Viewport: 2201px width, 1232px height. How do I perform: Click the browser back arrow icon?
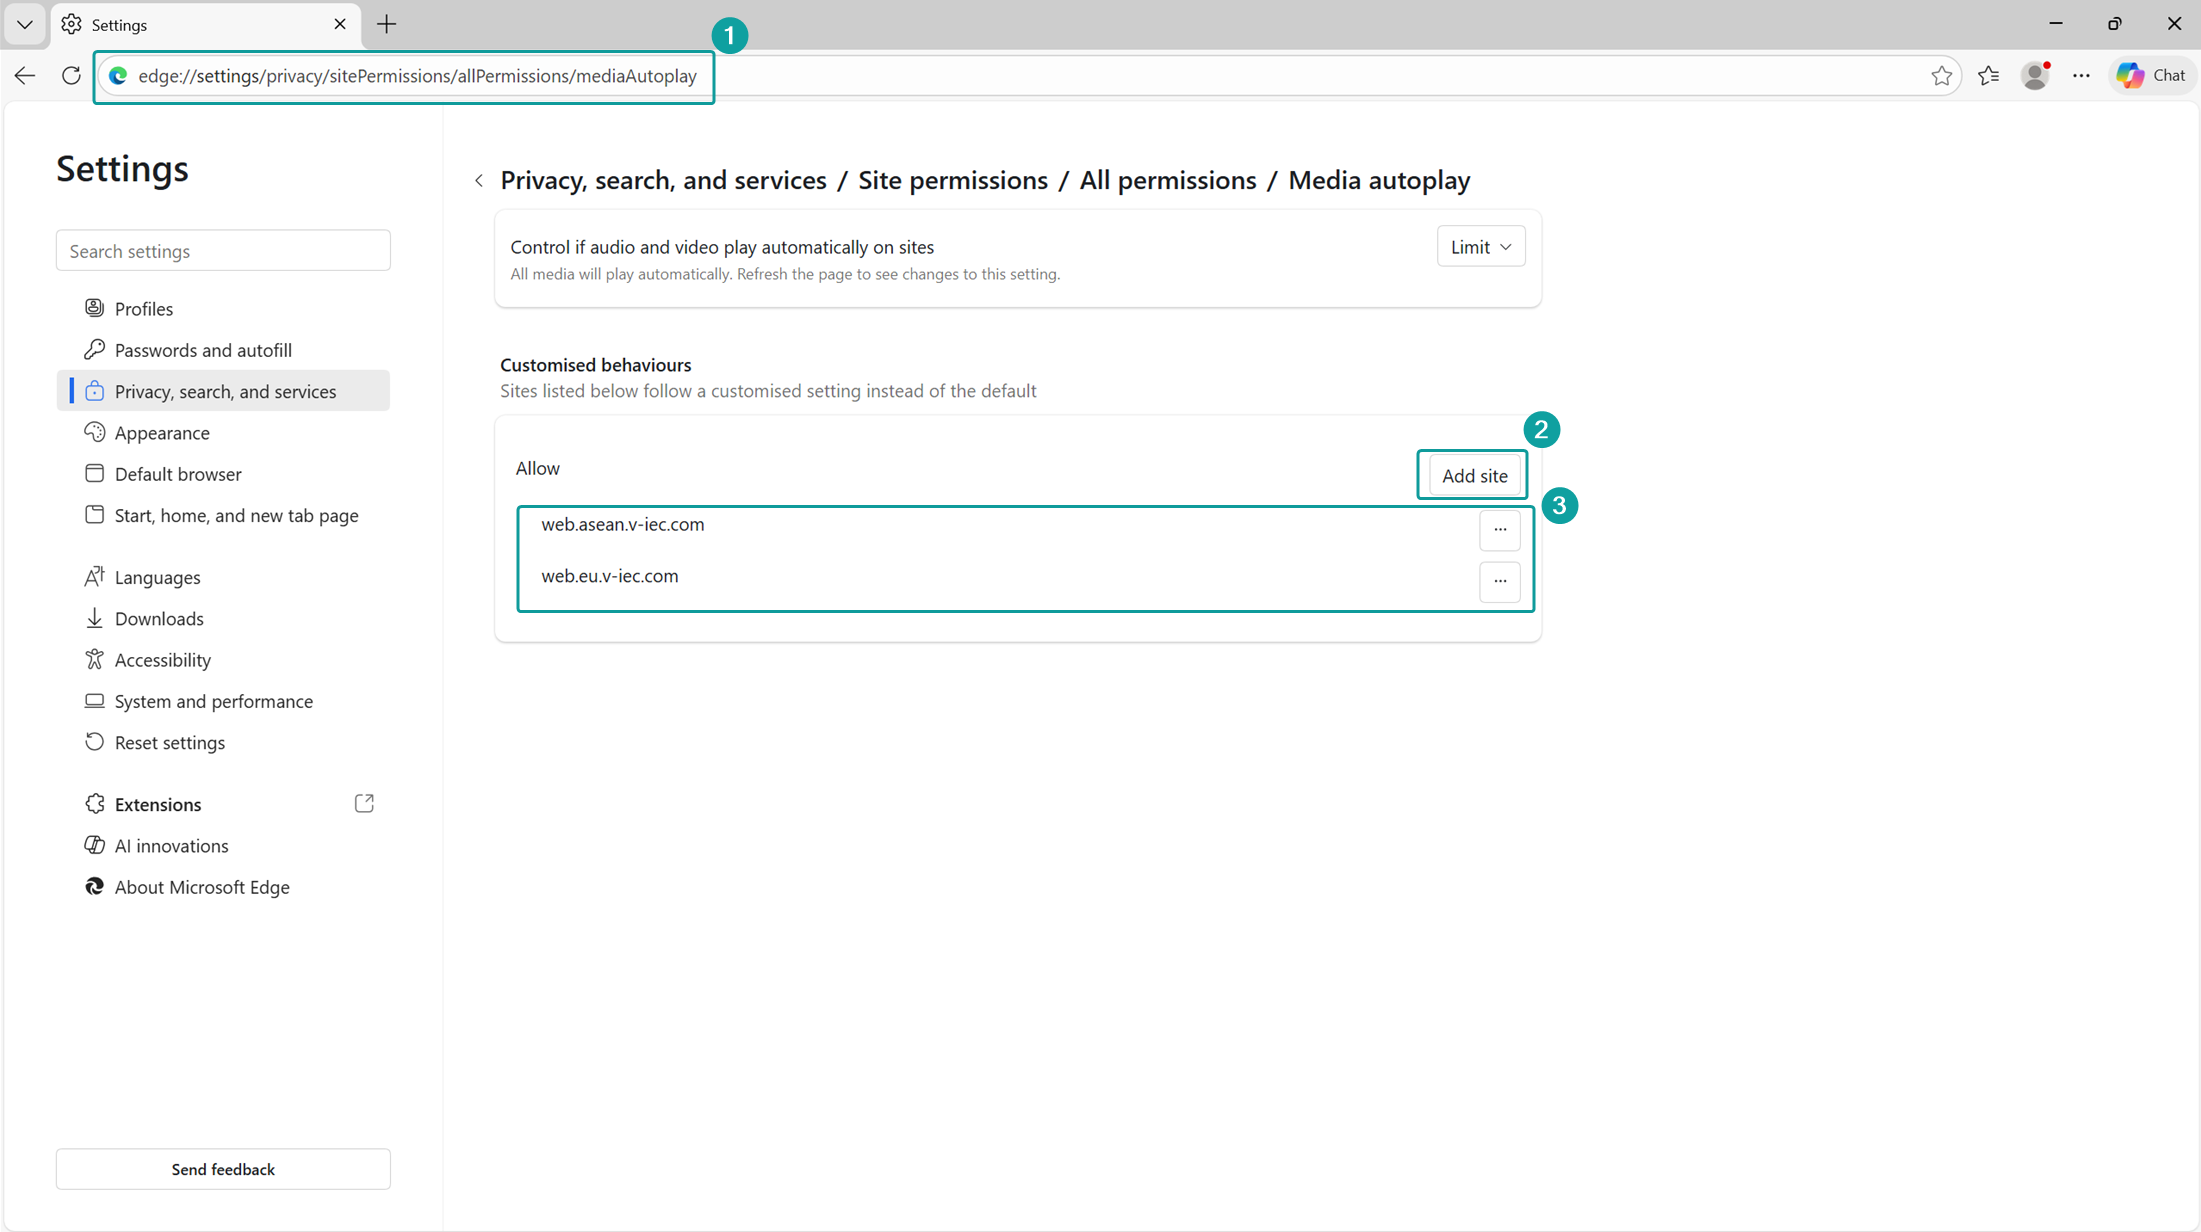coord(25,75)
